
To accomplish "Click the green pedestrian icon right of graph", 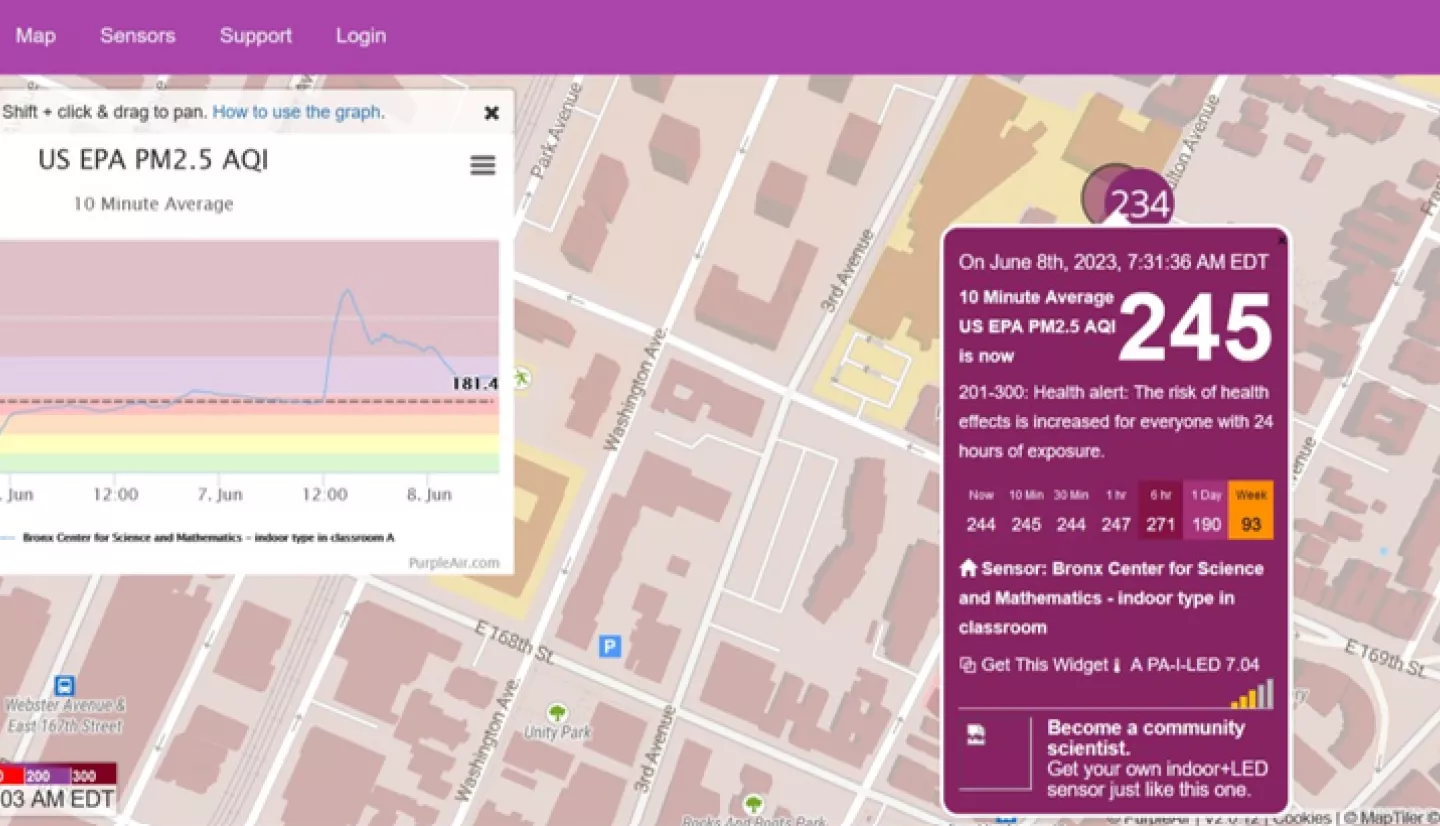I will click(x=520, y=378).
